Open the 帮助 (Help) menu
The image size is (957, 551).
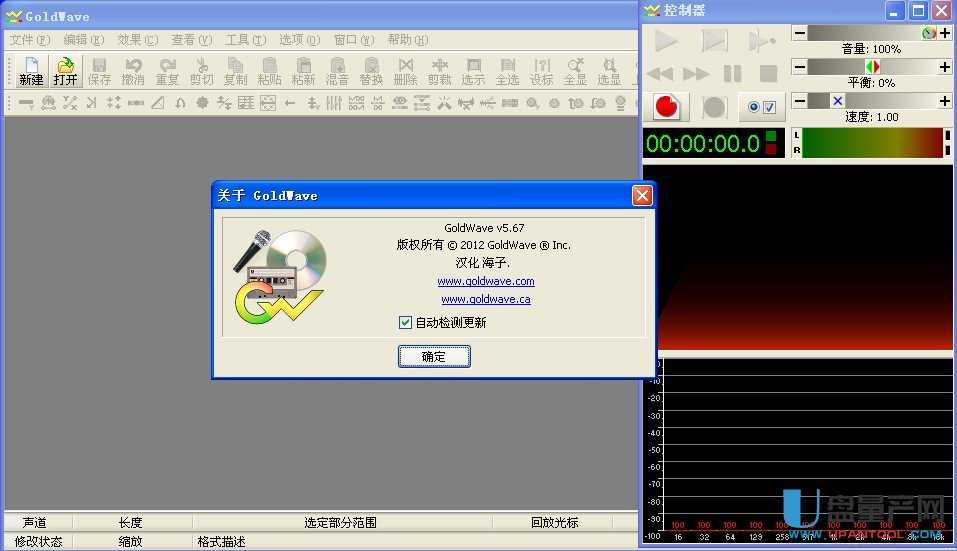(x=407, y=40)
